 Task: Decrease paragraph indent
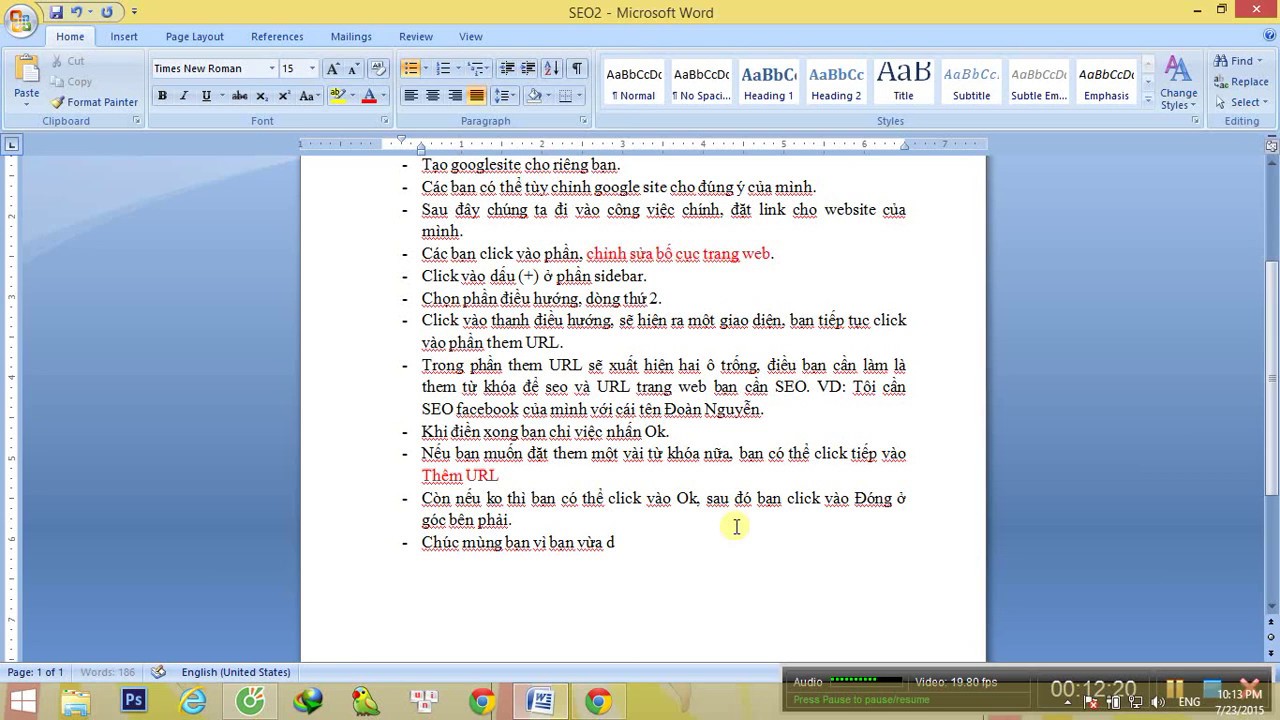[x=507, y=68]
